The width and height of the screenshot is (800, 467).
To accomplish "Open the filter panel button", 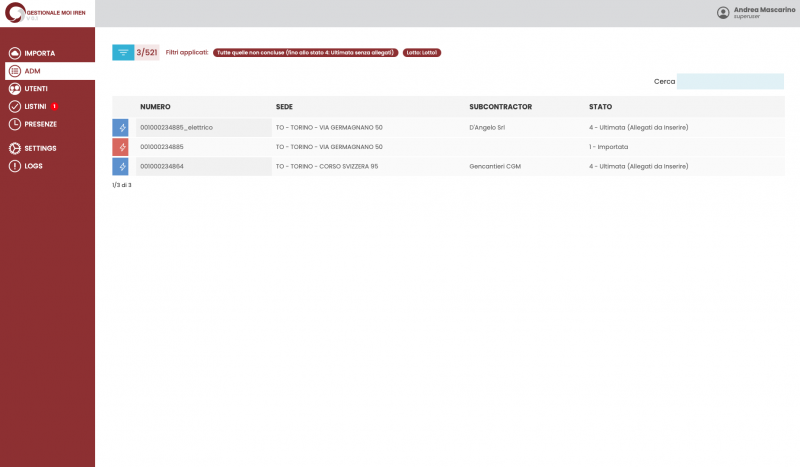I will pos(123,52).
